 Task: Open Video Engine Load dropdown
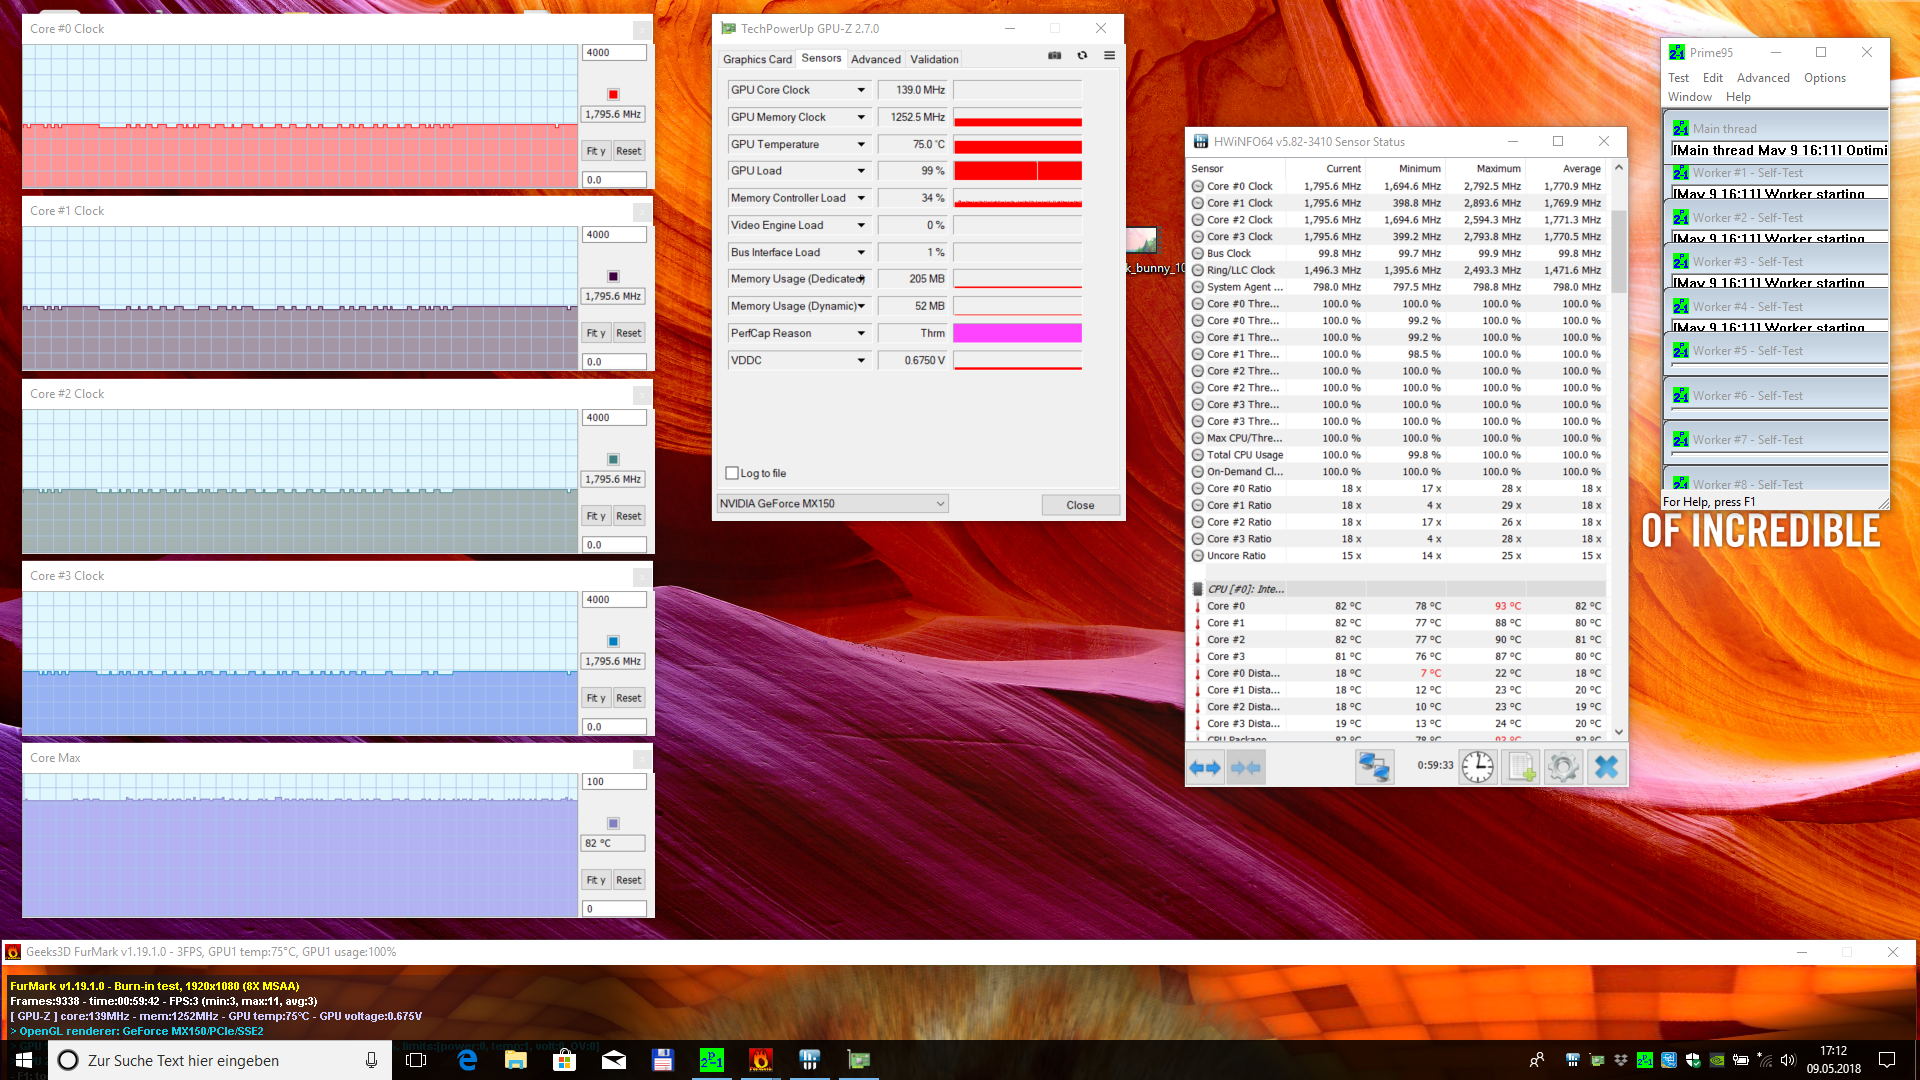tap(861, 225)
